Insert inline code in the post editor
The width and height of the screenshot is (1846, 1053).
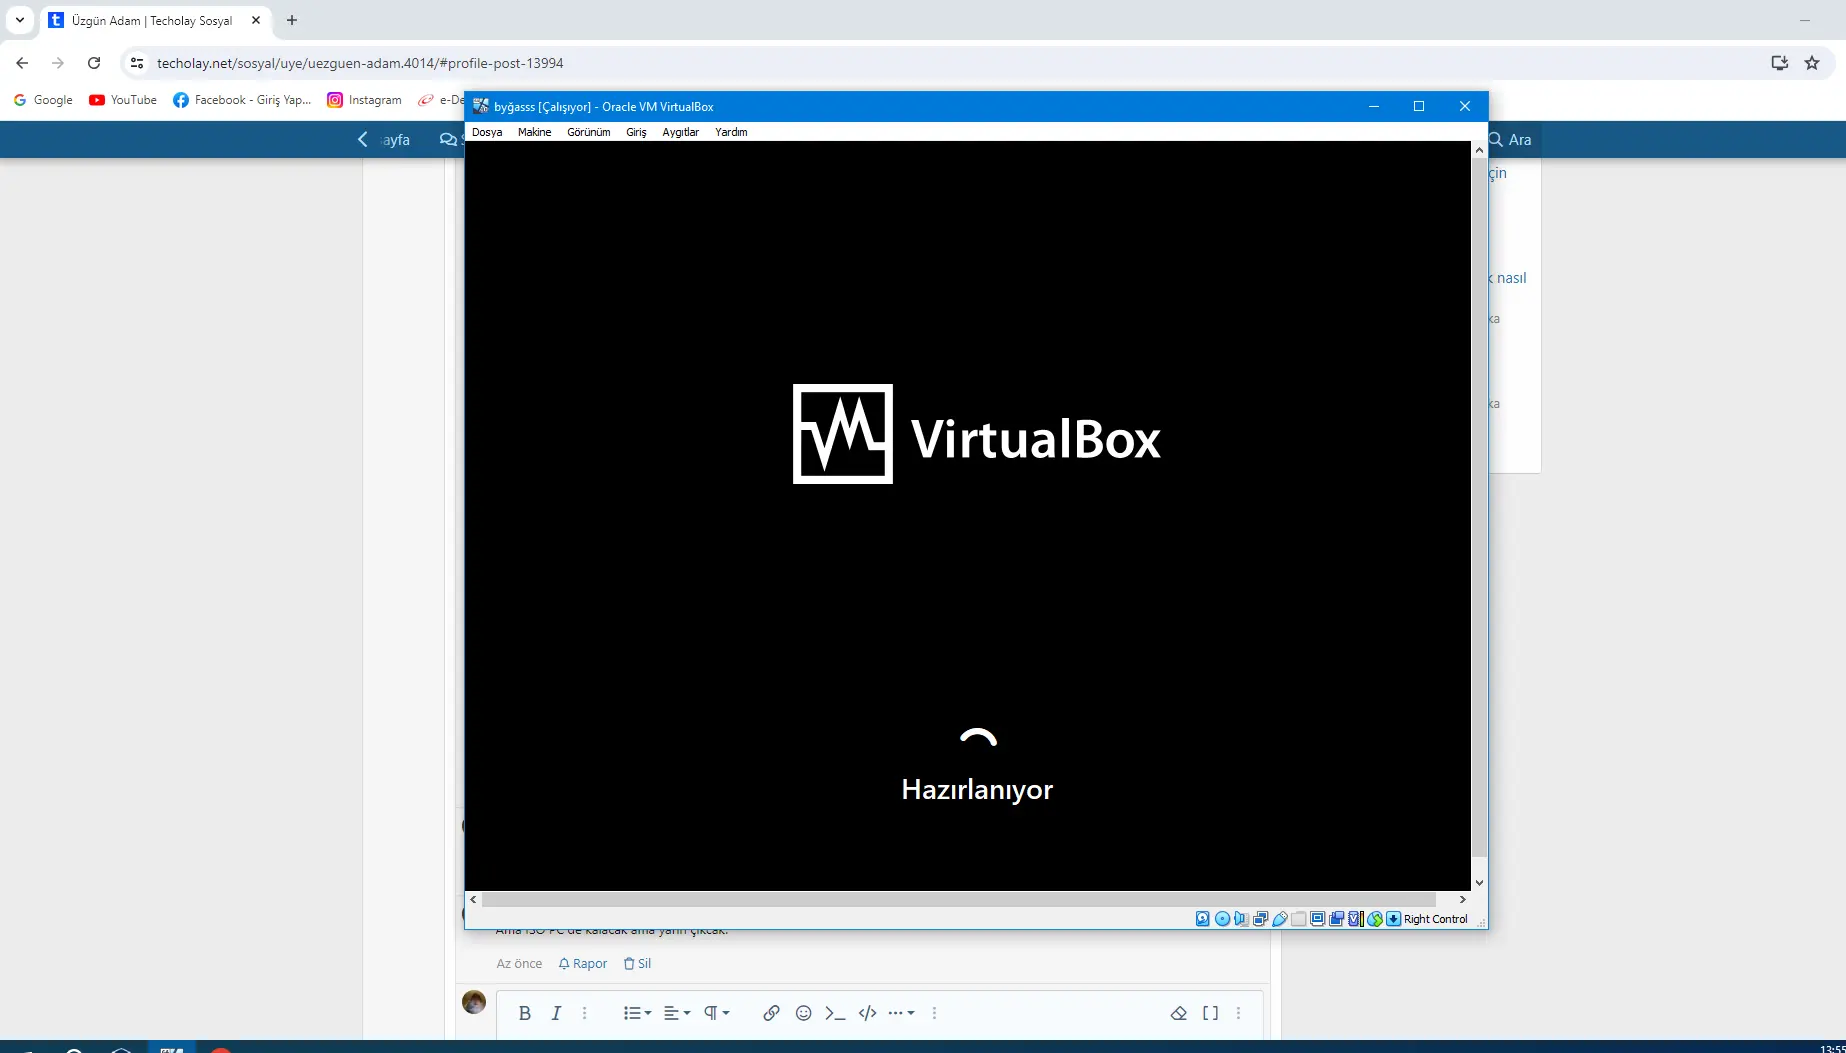[x=835, y=1013]
